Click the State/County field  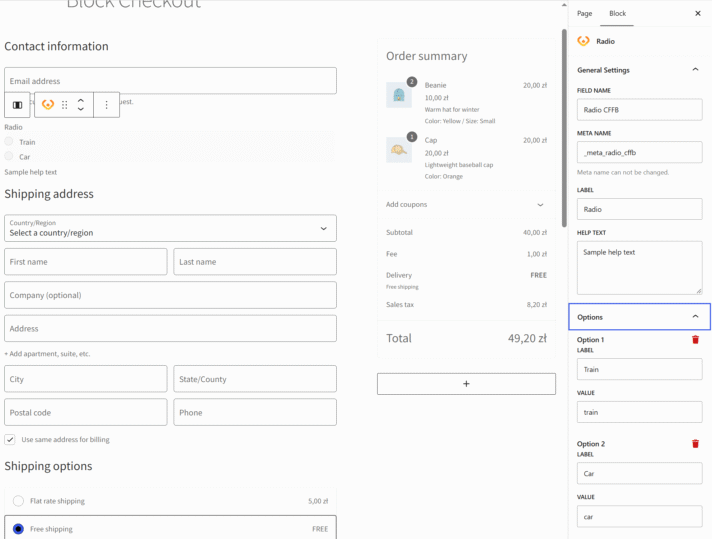[x=255, y=379]
